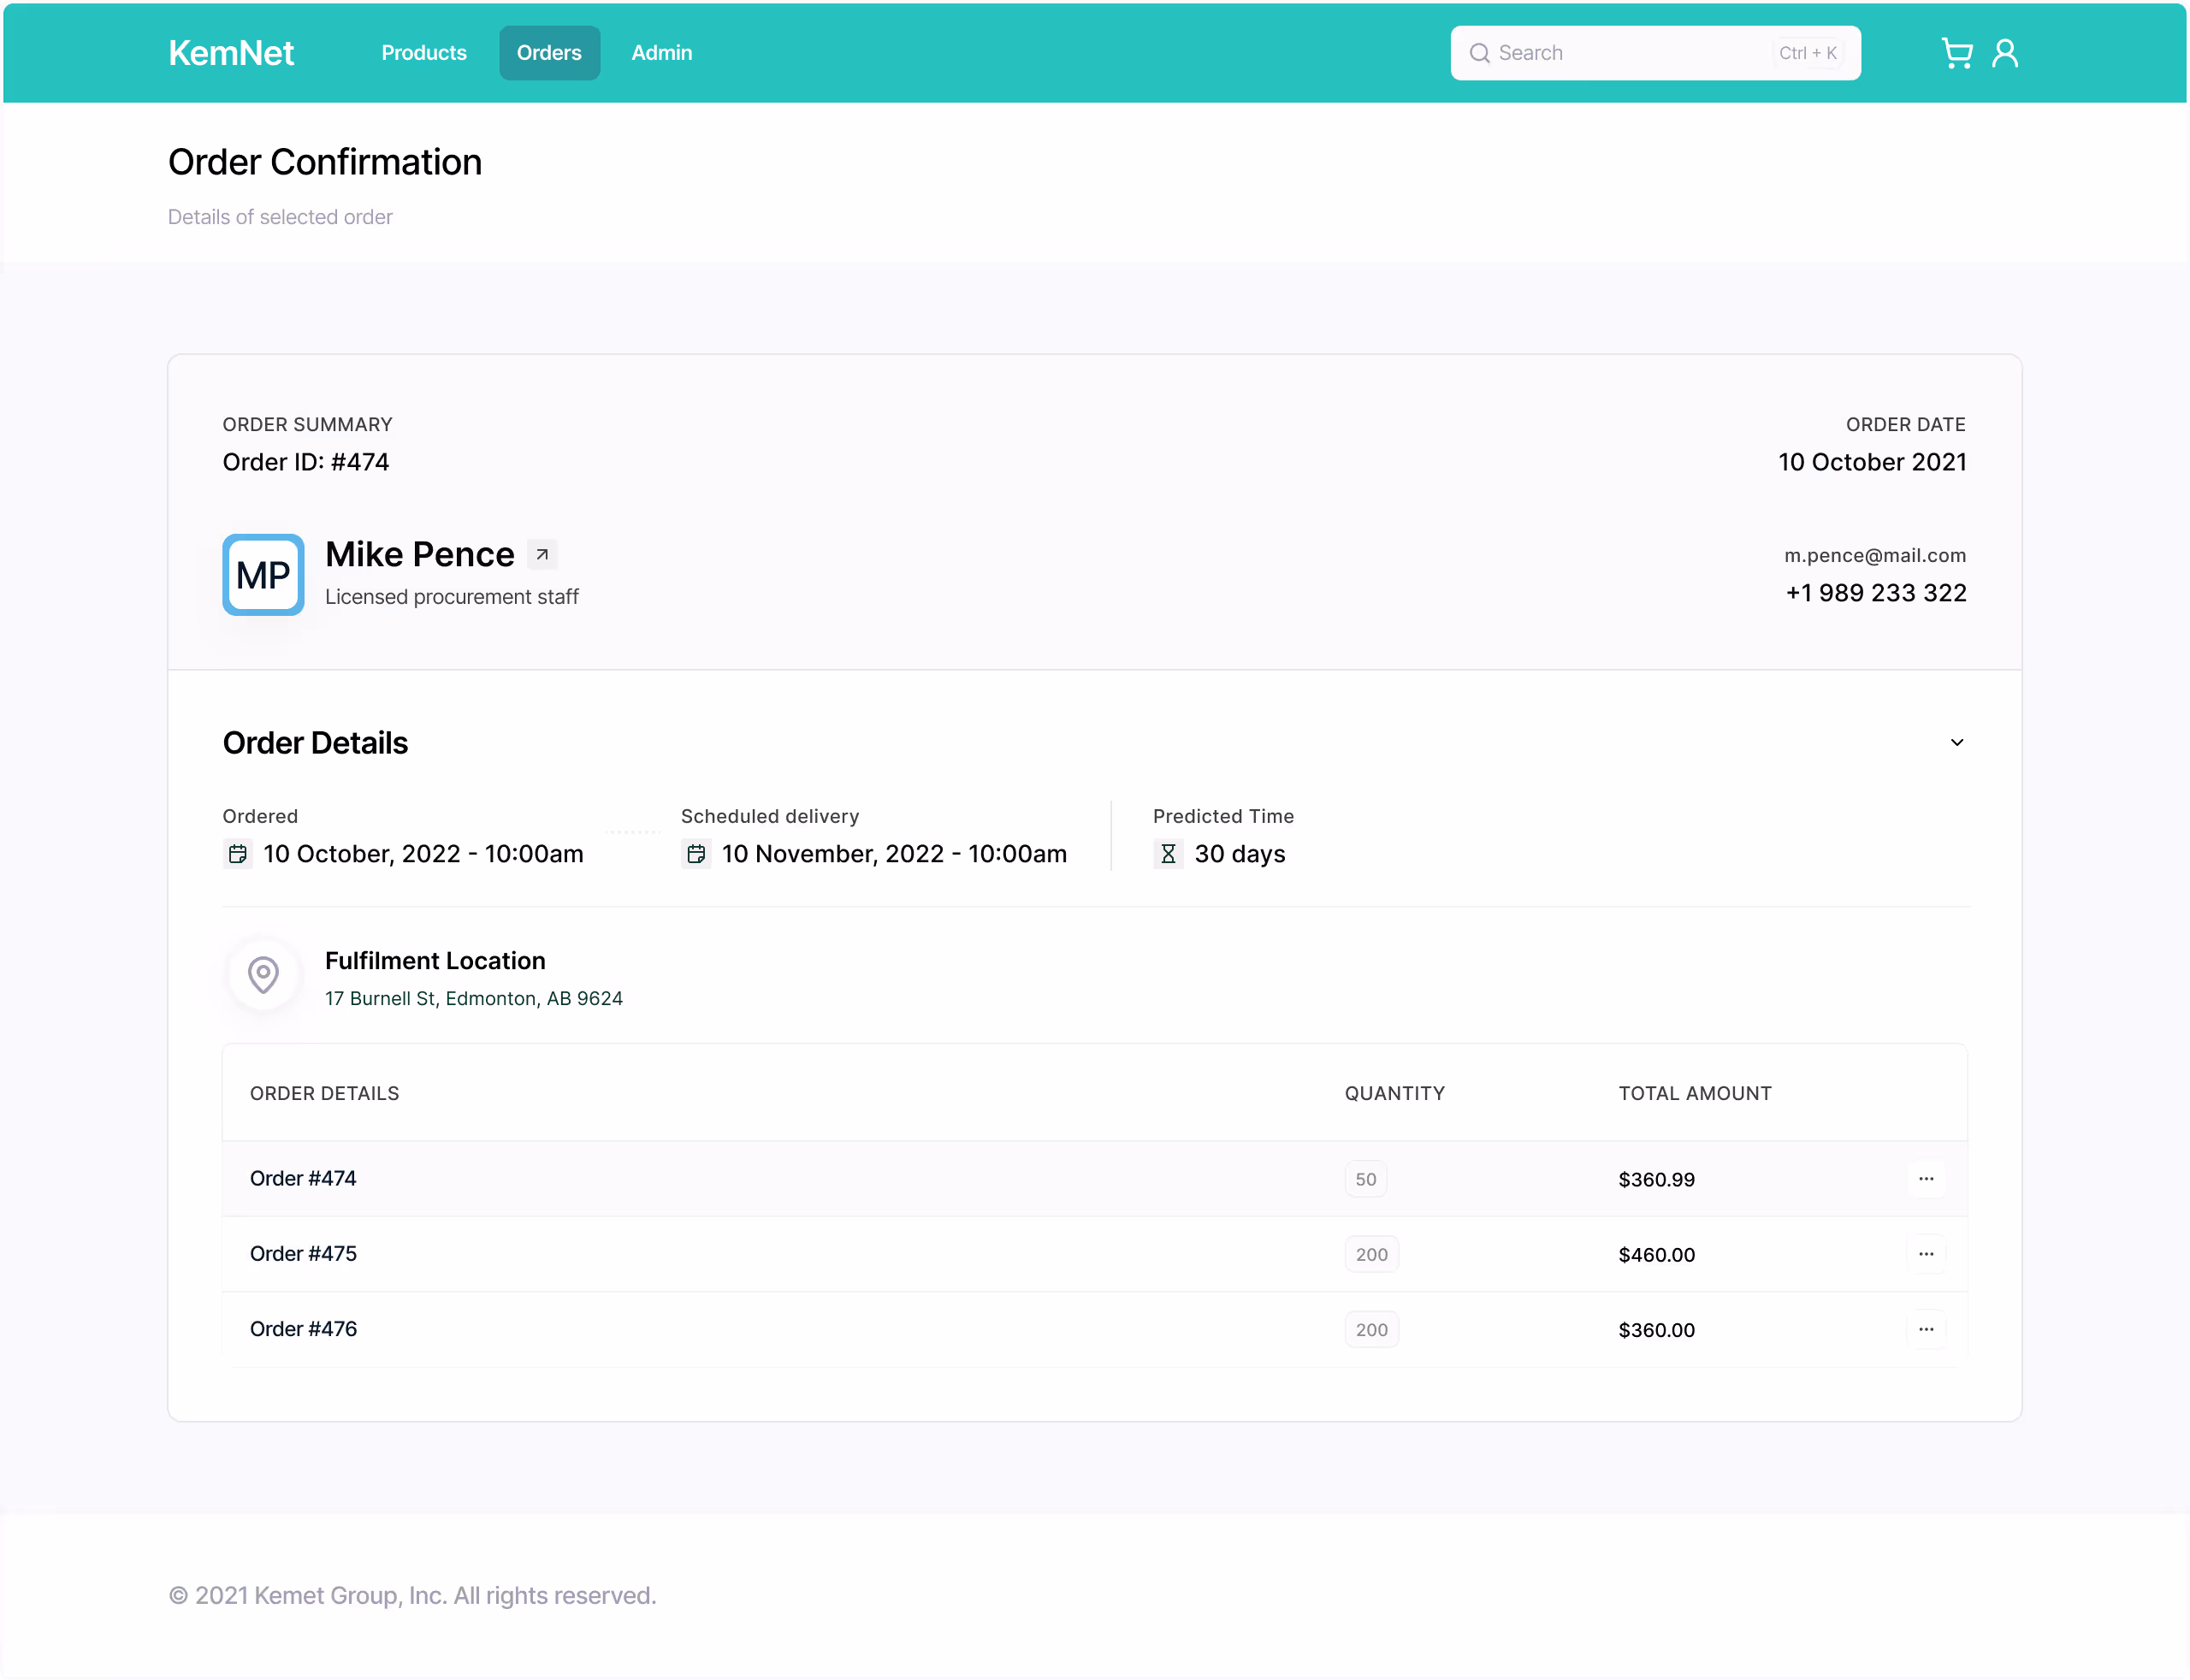Collapse the Order Details section chevron
Screen dimensions: 2190x1680
pyautogui.click(x=1956, y=743)
